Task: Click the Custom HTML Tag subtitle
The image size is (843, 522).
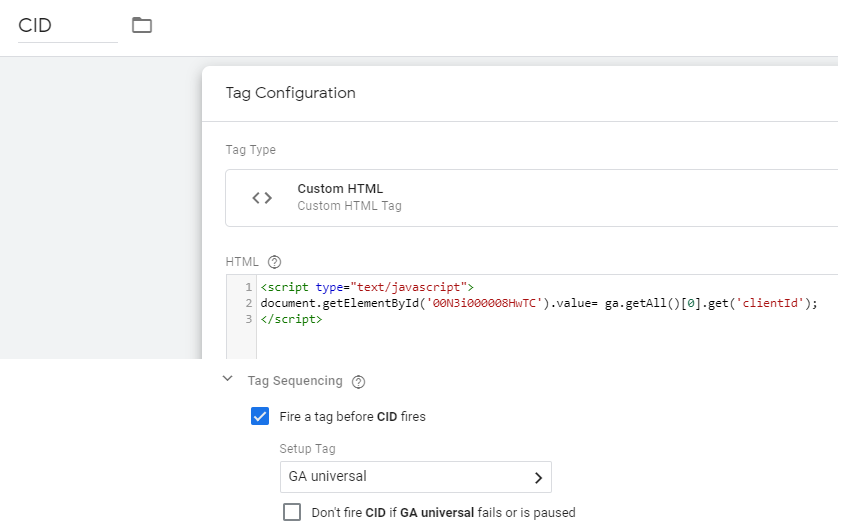Action: tap(349, 206)
